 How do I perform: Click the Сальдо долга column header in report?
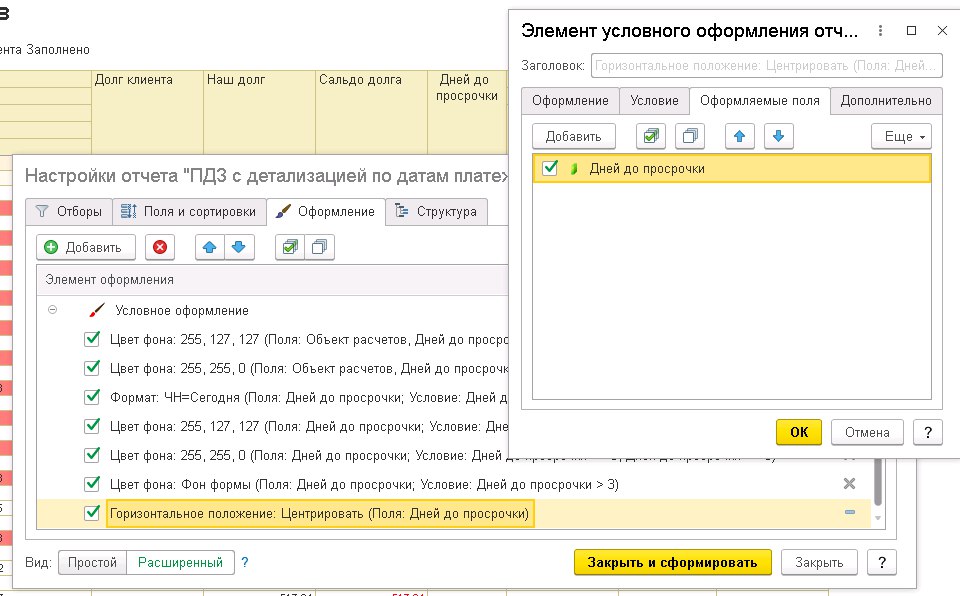[x=372, y=111]
